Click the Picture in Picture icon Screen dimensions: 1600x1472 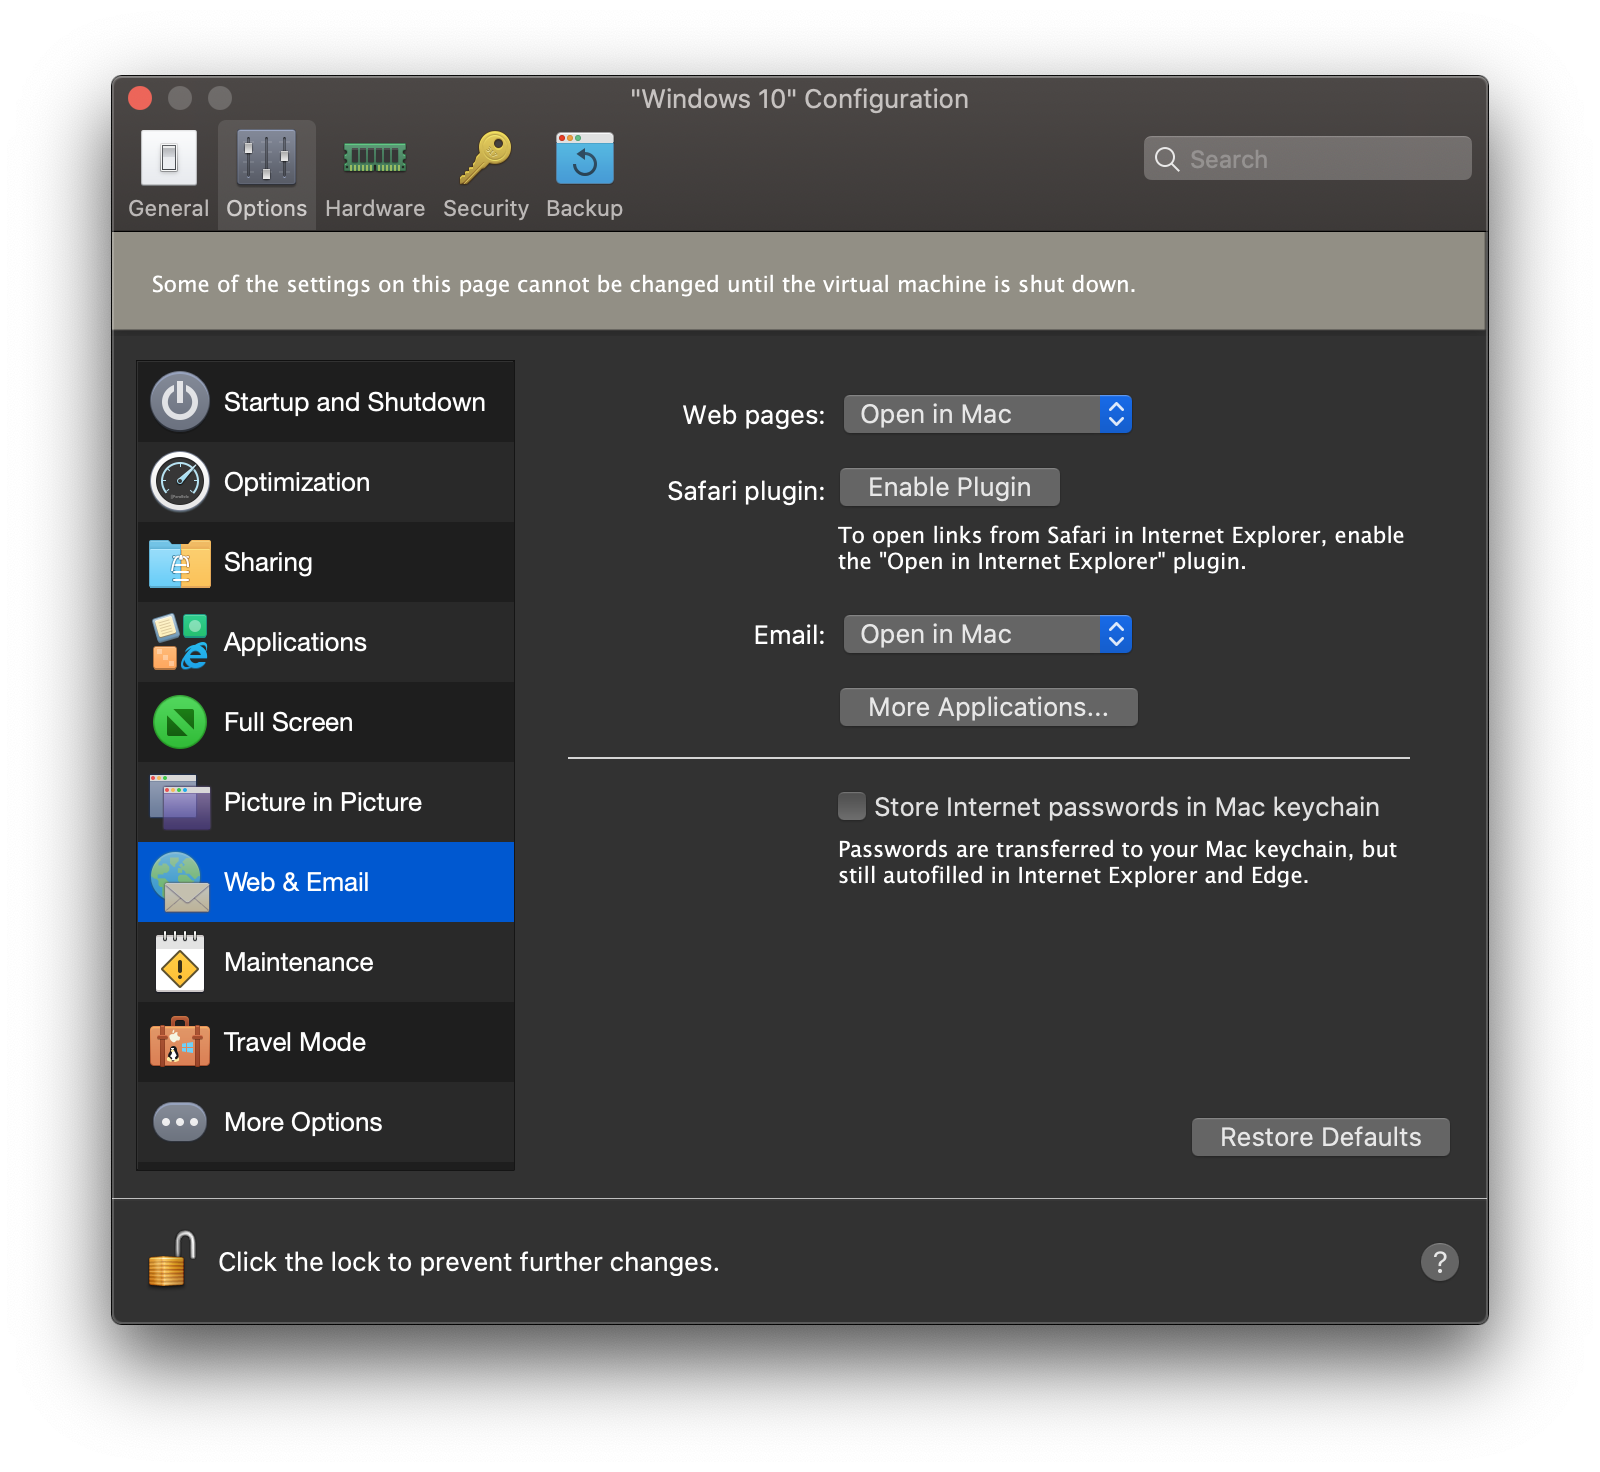pos(180,802)
